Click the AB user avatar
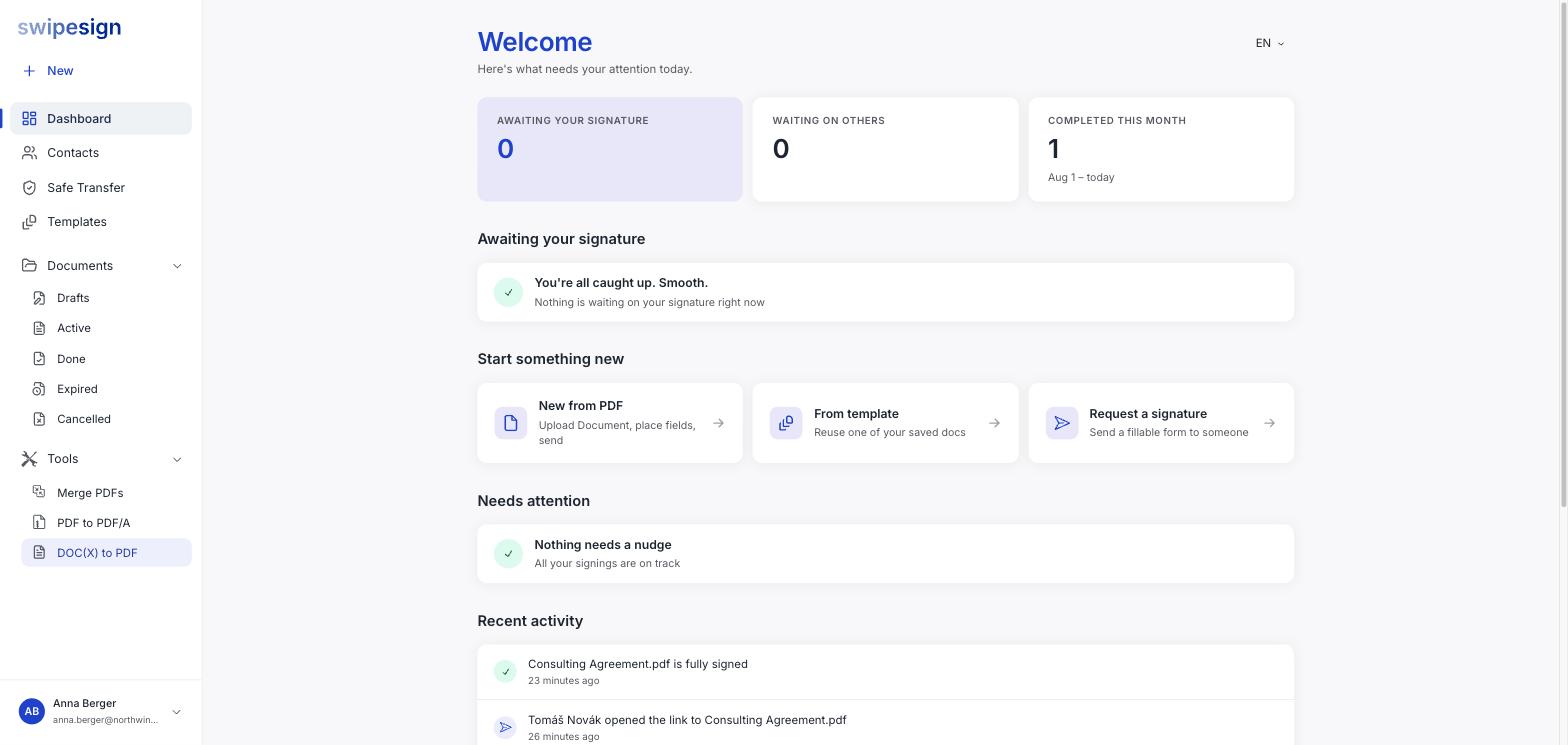1568x745 pixels. [32, 712]
